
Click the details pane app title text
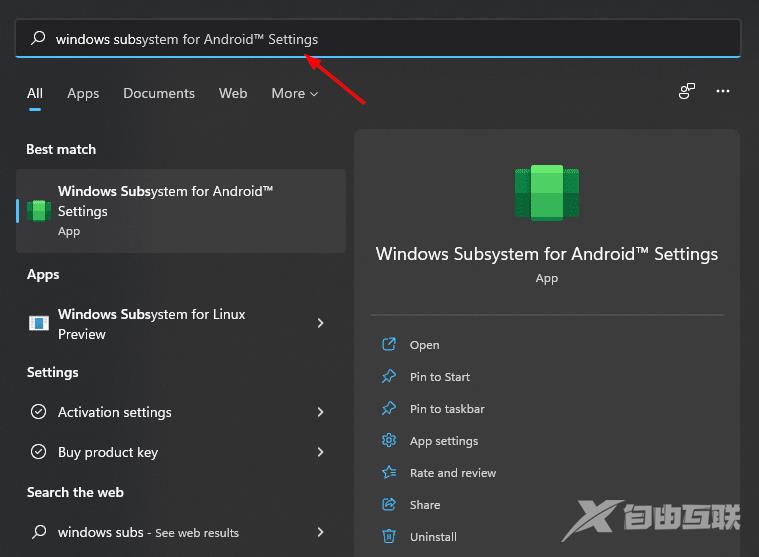546,254
